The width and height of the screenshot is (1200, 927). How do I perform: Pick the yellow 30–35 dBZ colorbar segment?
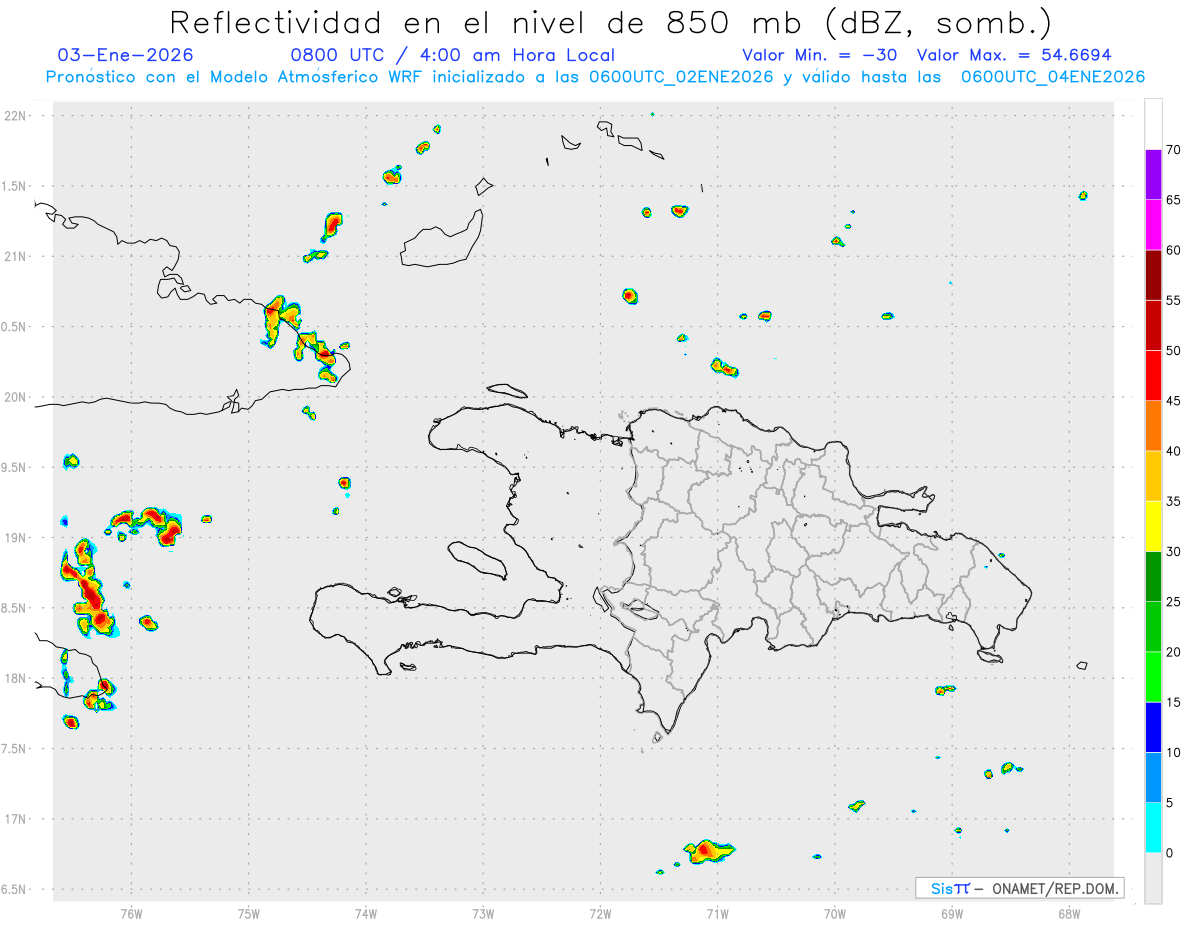pyautogui.click(x=1153, y=527)
